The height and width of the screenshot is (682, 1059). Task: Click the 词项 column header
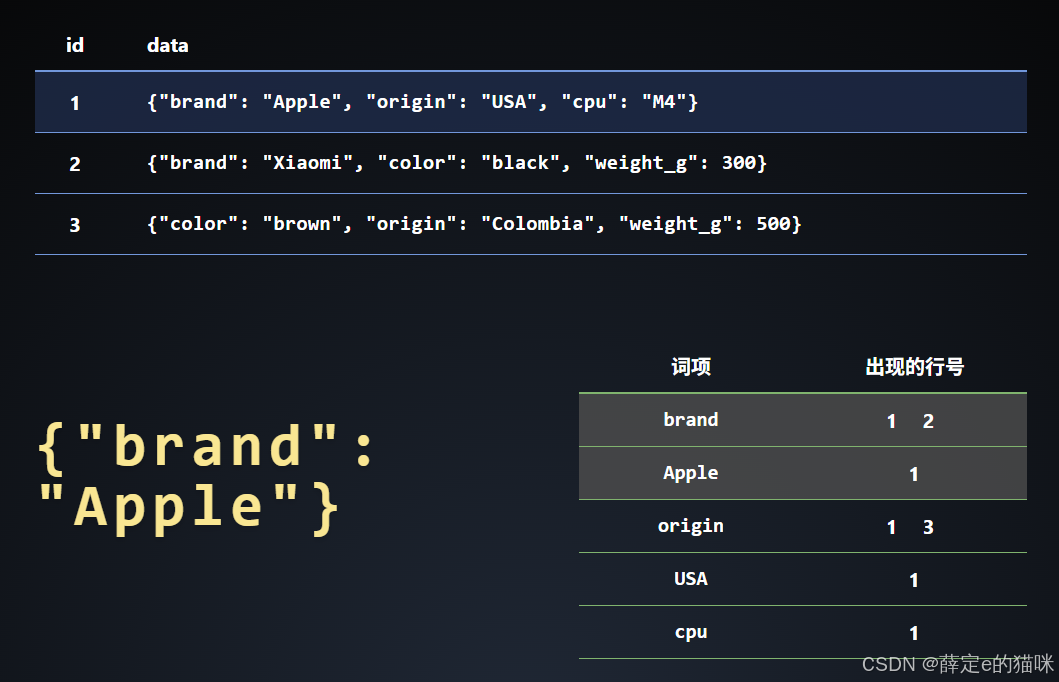(690, 367)
